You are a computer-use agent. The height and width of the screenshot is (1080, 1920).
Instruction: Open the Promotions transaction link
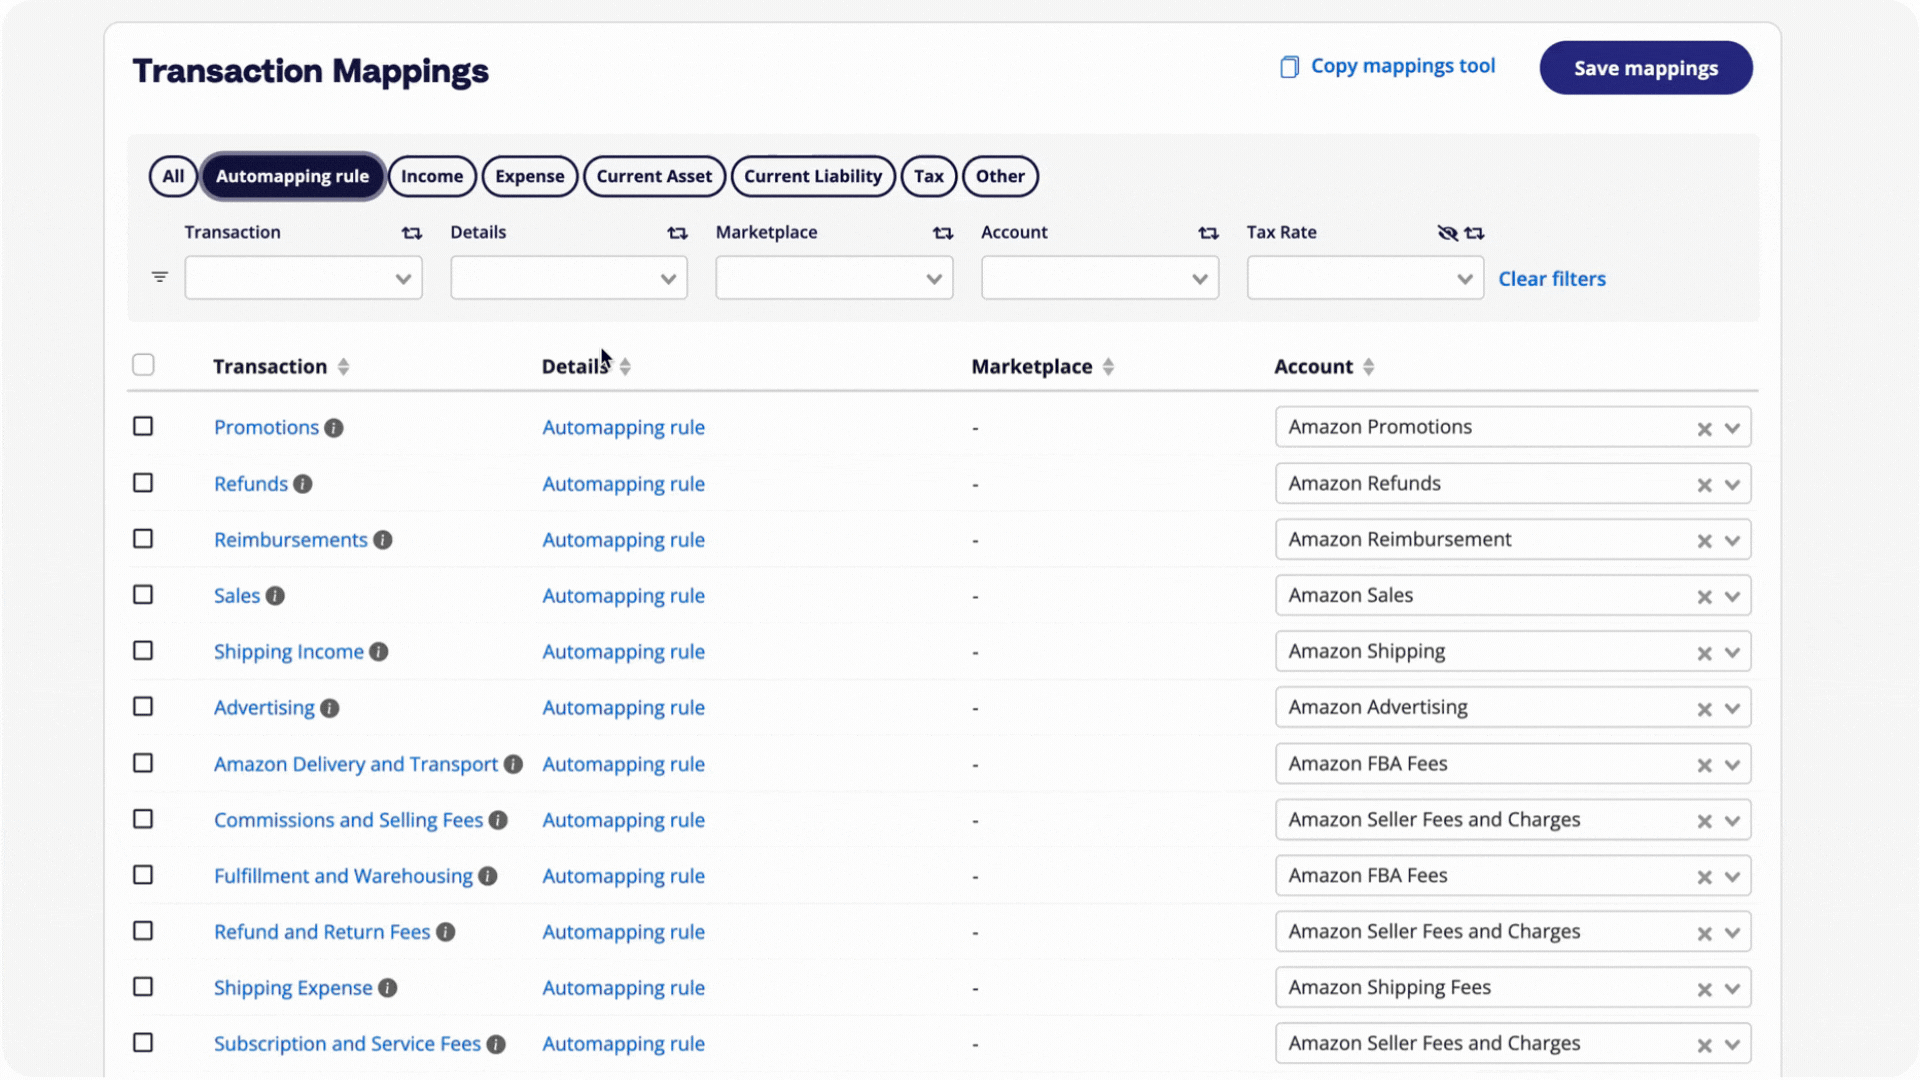(266, 427)
